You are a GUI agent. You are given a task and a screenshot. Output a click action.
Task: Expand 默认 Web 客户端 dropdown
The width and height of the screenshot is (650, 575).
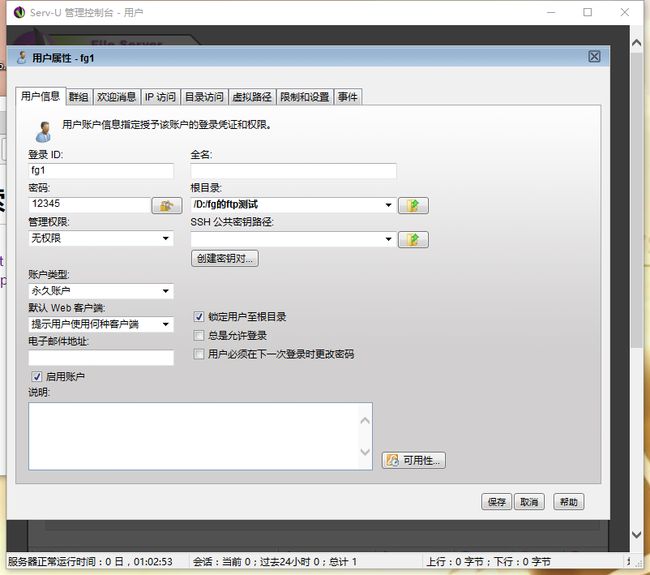[x=101, y=324]
